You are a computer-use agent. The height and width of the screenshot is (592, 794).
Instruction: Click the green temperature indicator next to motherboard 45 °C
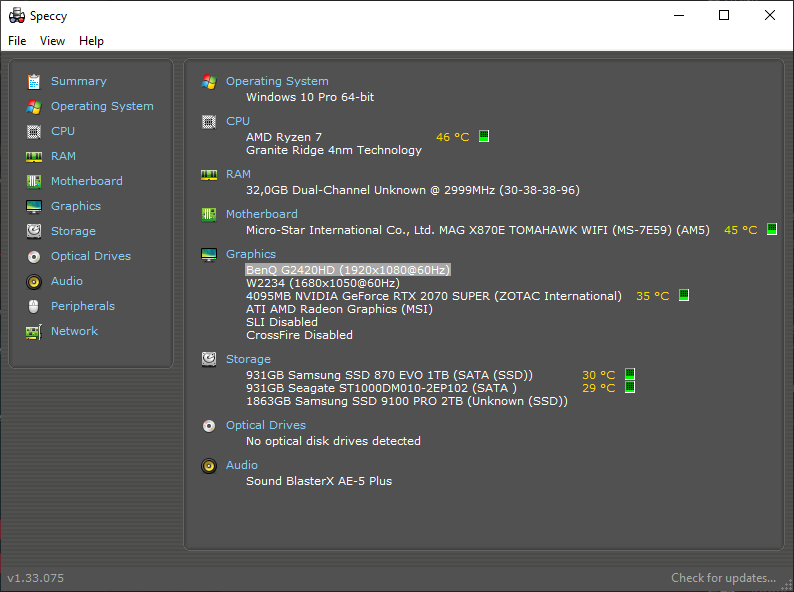(x=772, y=229)
